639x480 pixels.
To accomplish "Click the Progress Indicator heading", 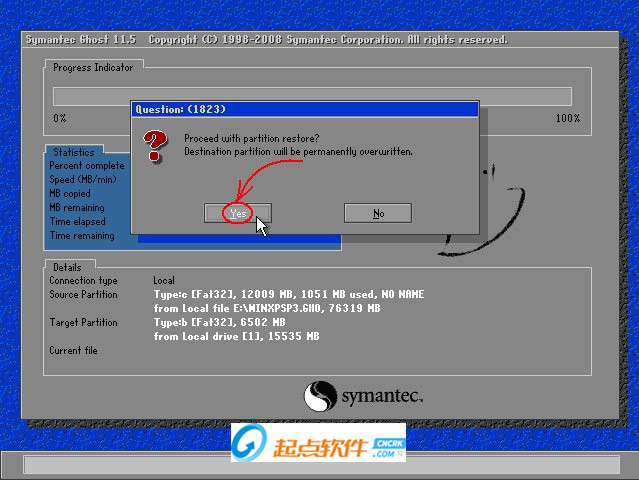I will coord(93,67).
